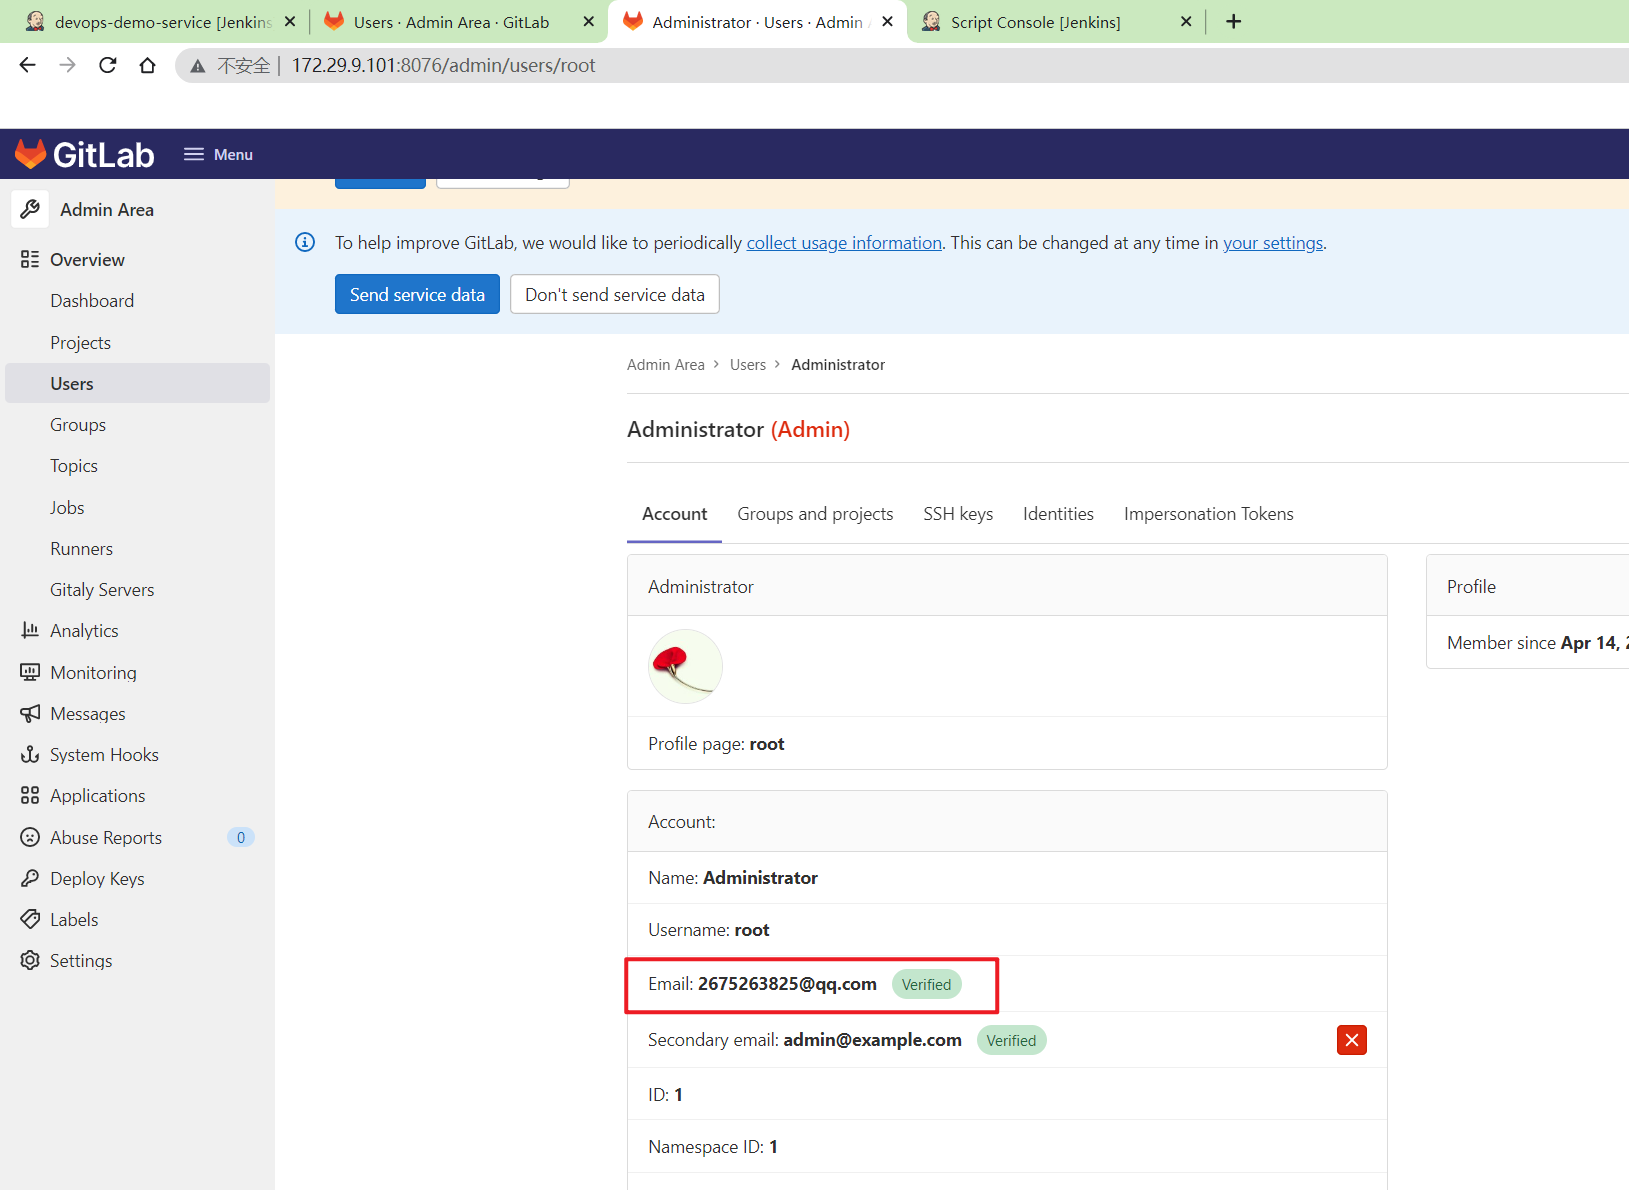Open Groups in sidebar

point(78,425)
